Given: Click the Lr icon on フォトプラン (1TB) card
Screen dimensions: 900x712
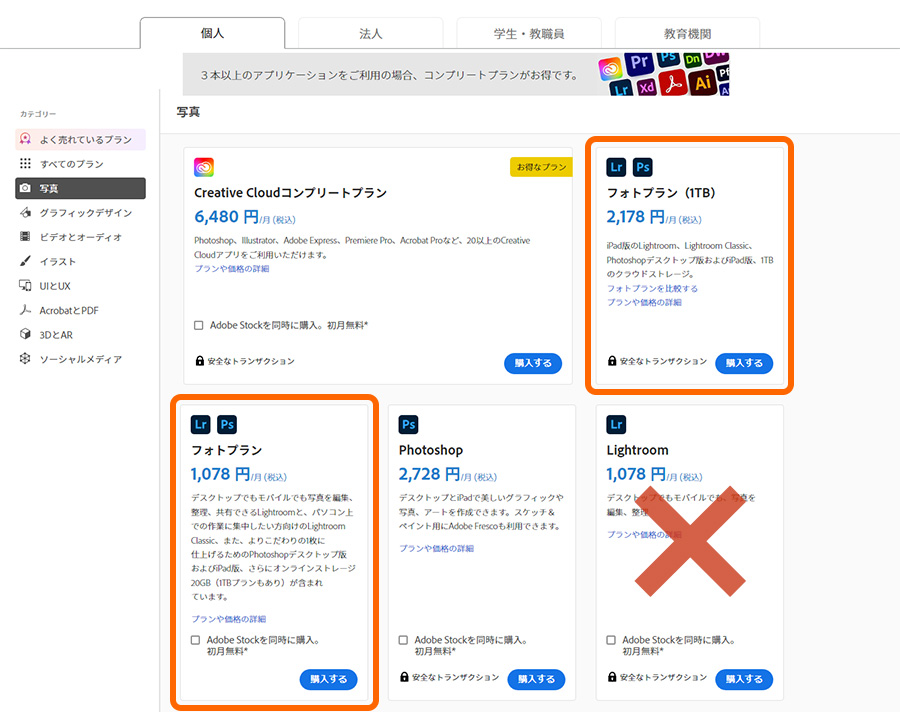Looking at the screenshot, I should tap(616, 167).
